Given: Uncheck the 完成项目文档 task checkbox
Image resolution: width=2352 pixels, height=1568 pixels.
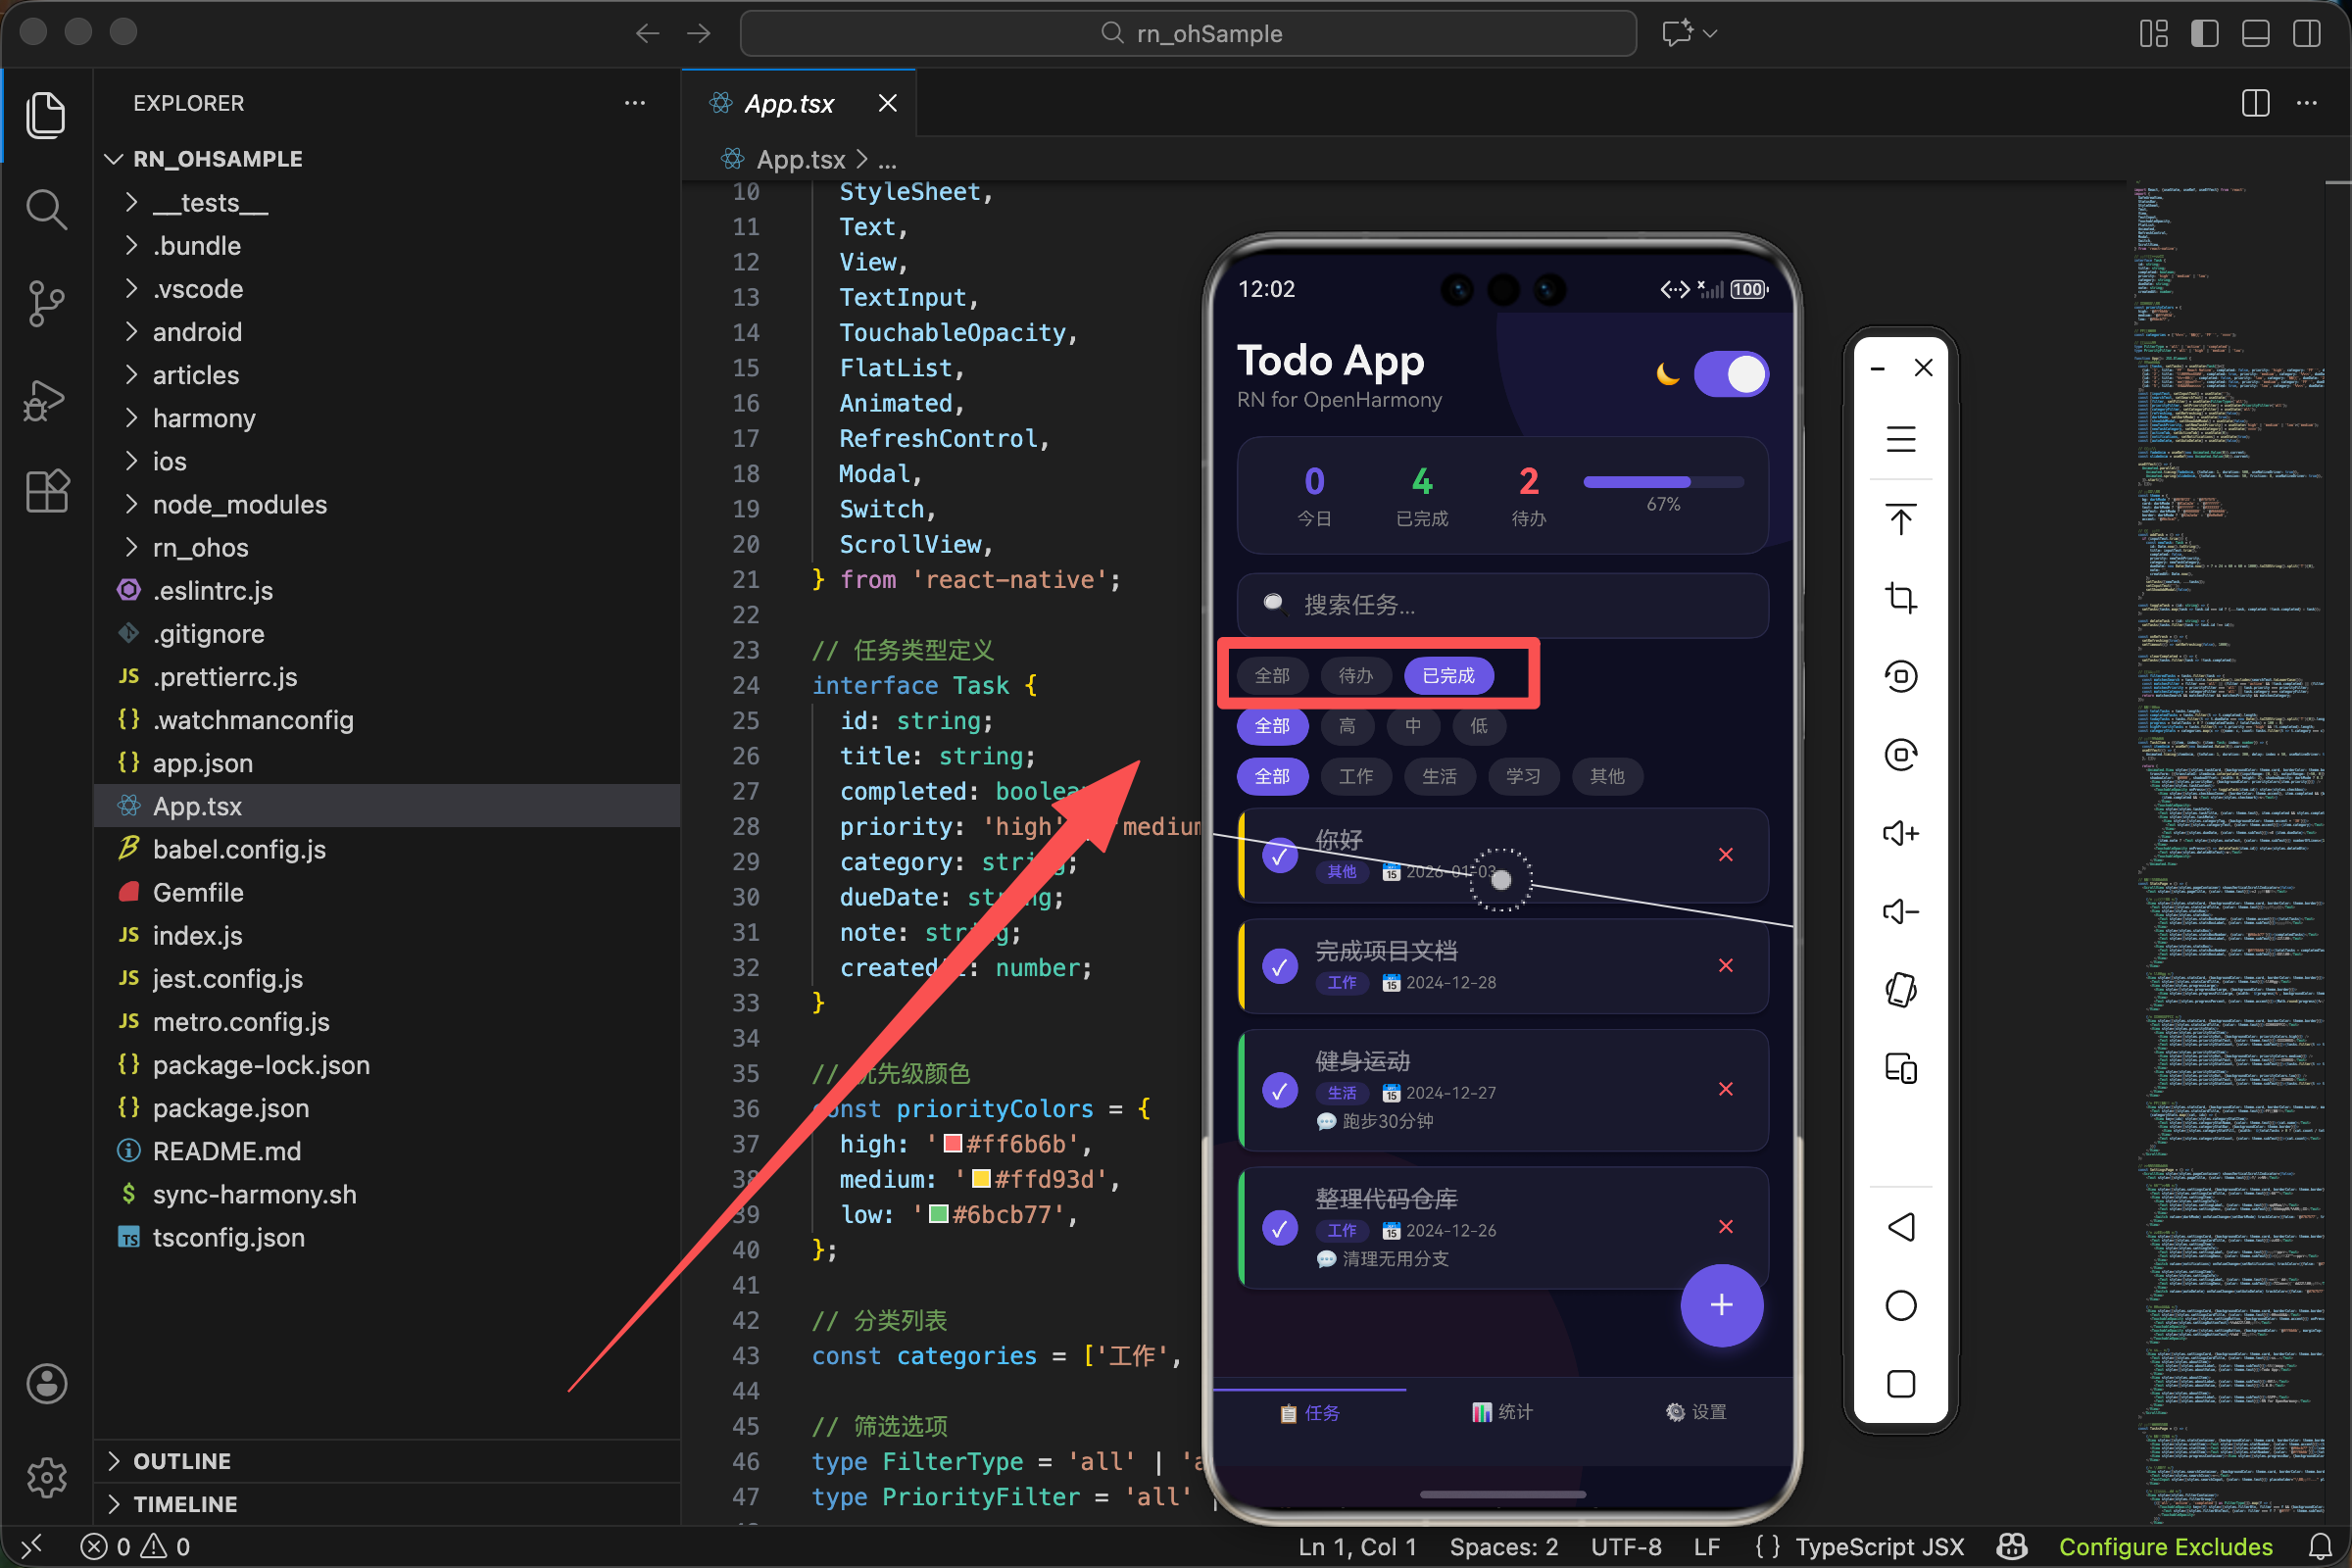Looking at the screenshot, I should pyautogui.click(x=1280, y=966).
